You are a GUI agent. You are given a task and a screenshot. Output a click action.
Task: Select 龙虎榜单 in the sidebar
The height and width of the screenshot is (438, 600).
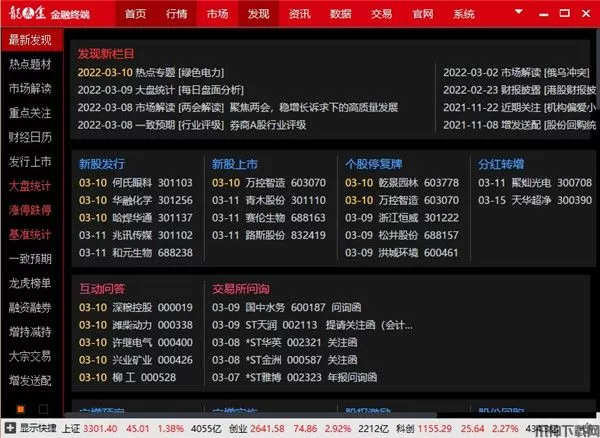pyautogui.click(x=31, y=283)
